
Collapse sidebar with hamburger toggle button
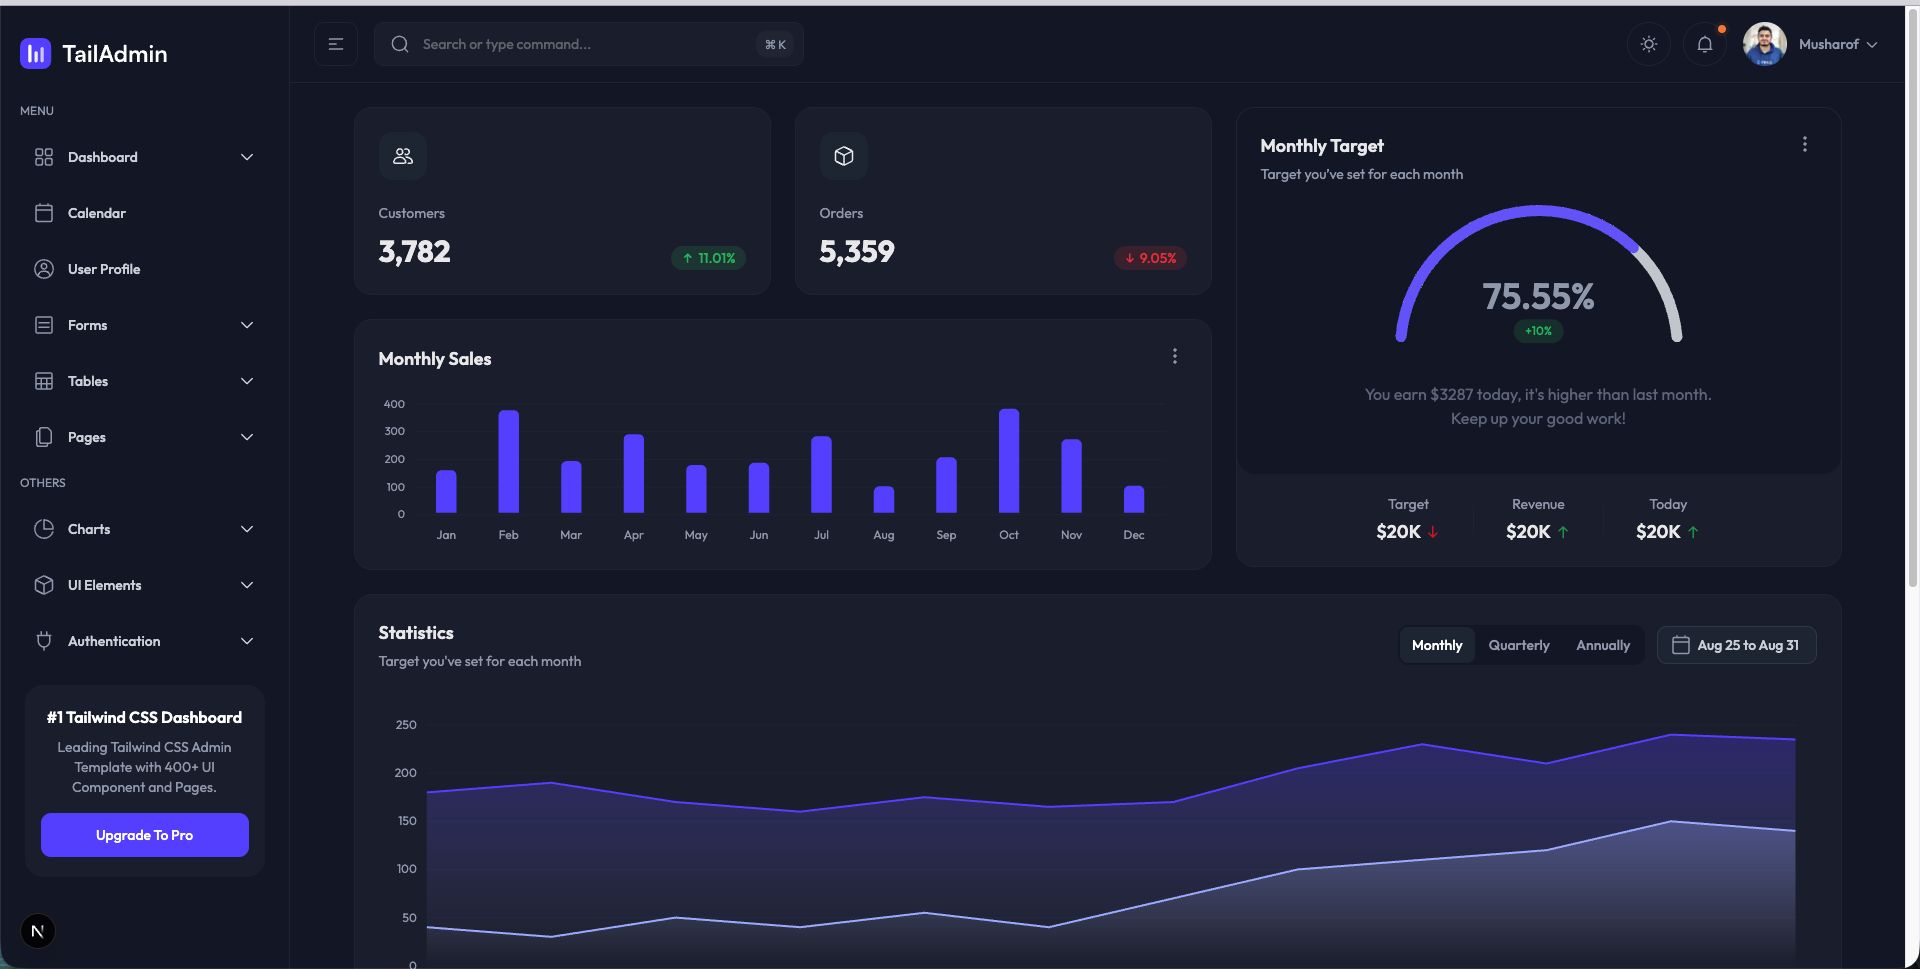(336, 44)
